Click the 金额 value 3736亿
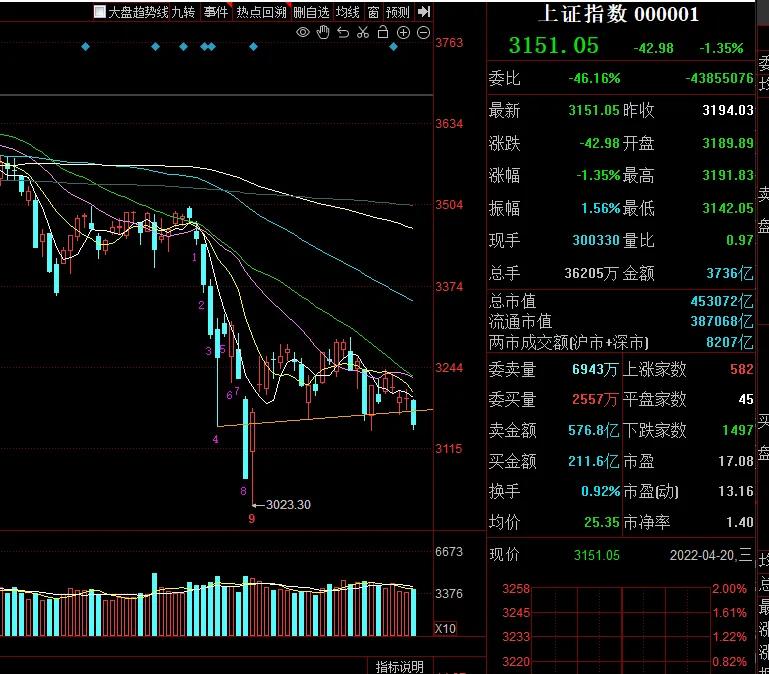This screenshot has height=674, width=769. (x=730, y=273)
